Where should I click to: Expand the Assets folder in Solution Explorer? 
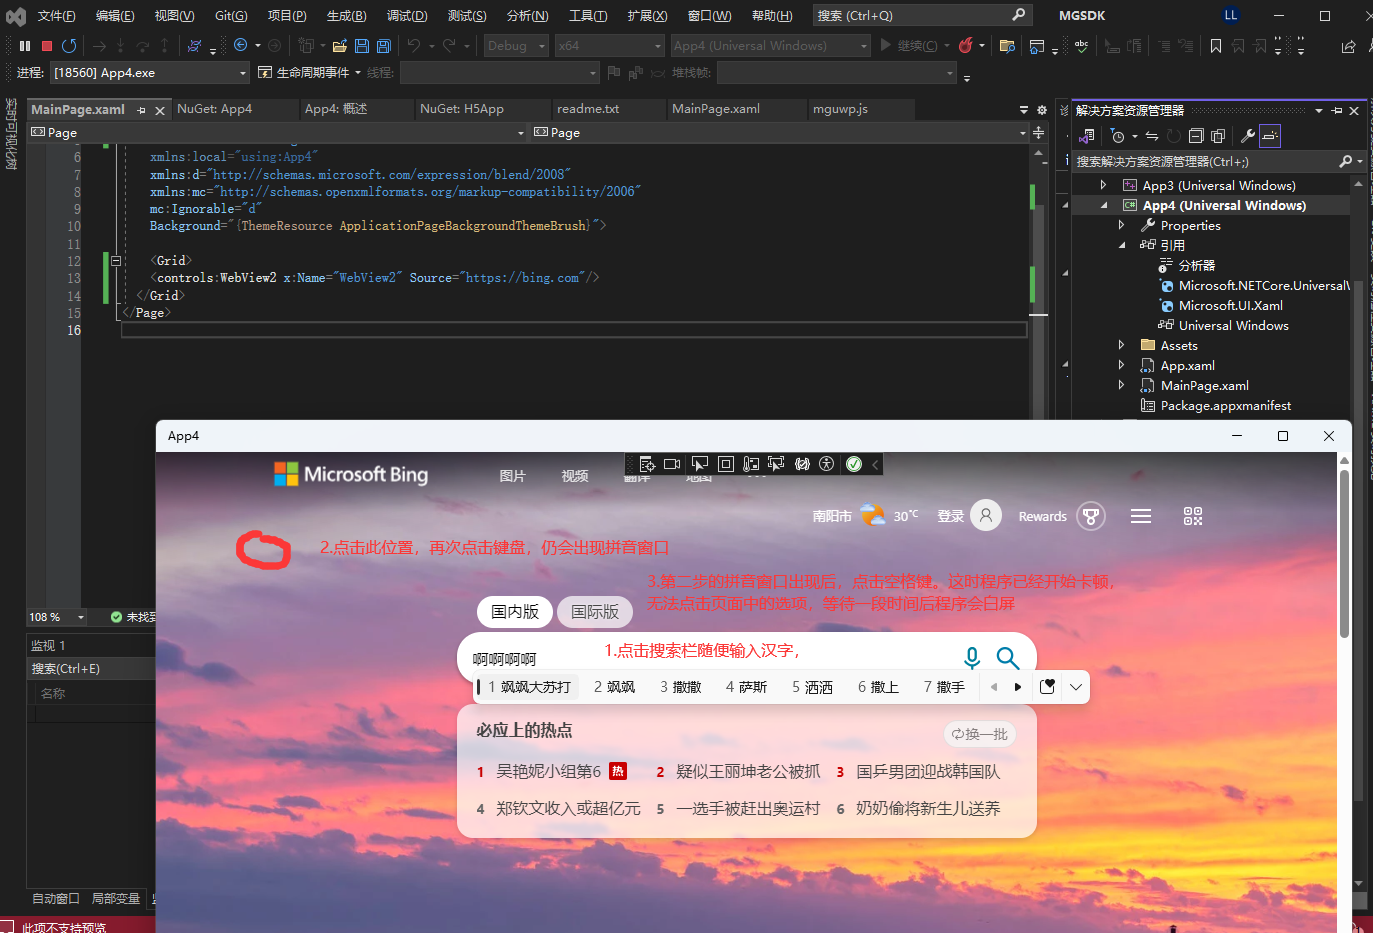[x=1121, y=345]
